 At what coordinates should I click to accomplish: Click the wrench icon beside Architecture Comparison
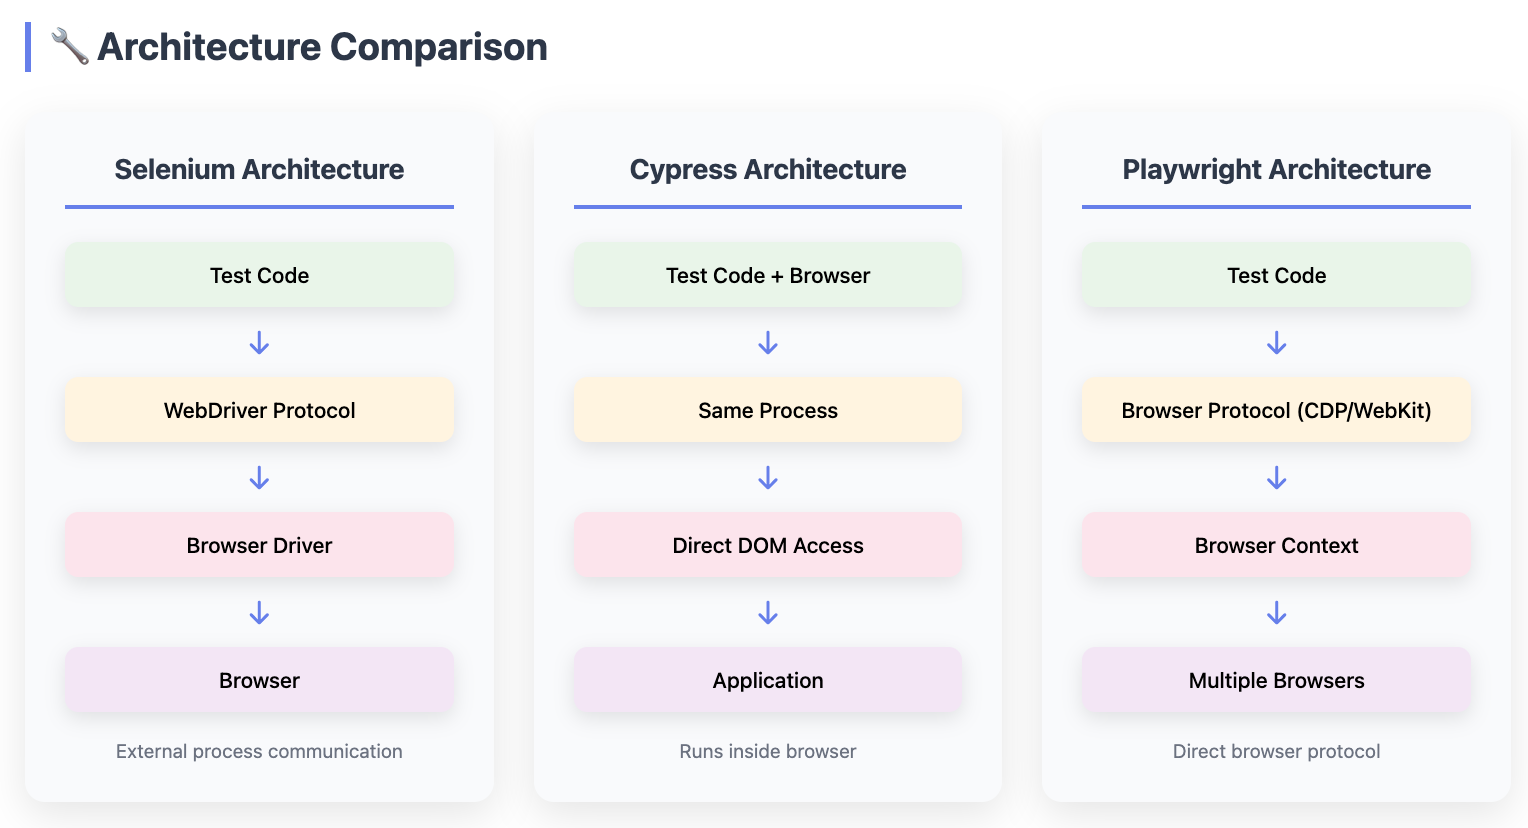[x=69, y=47]
